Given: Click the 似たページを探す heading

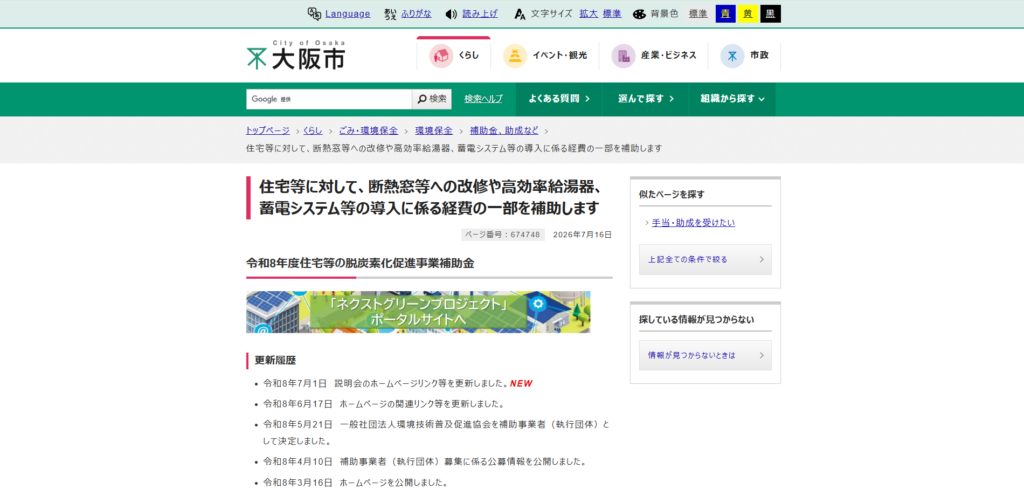Looking at the screenshot, I should pos(671,194).
